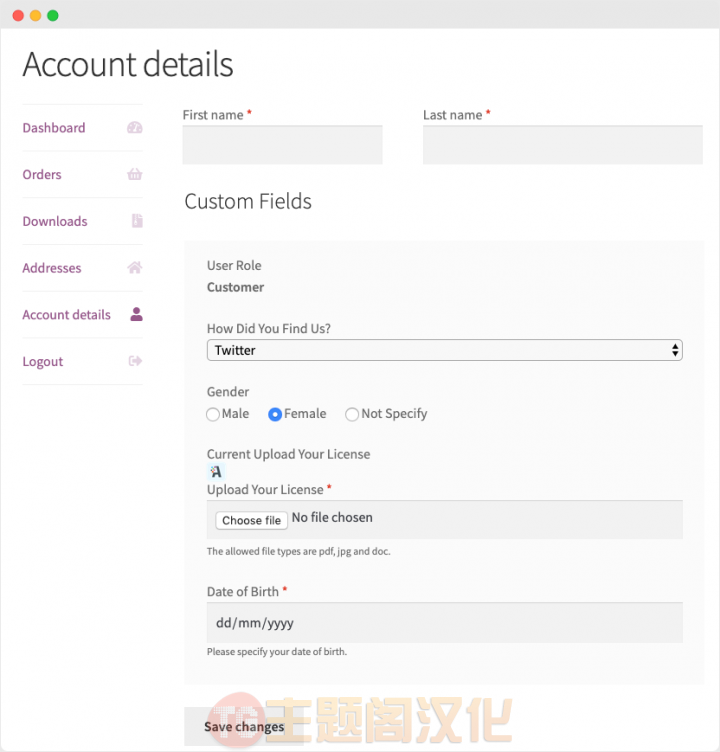Click the Addresses house icon
The image size is (720, 752).
coord(135,268)
